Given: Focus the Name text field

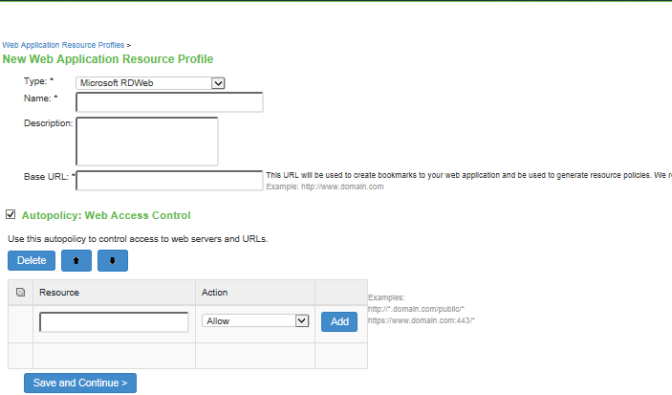Looking at the screenshot, I should [169, 102].
